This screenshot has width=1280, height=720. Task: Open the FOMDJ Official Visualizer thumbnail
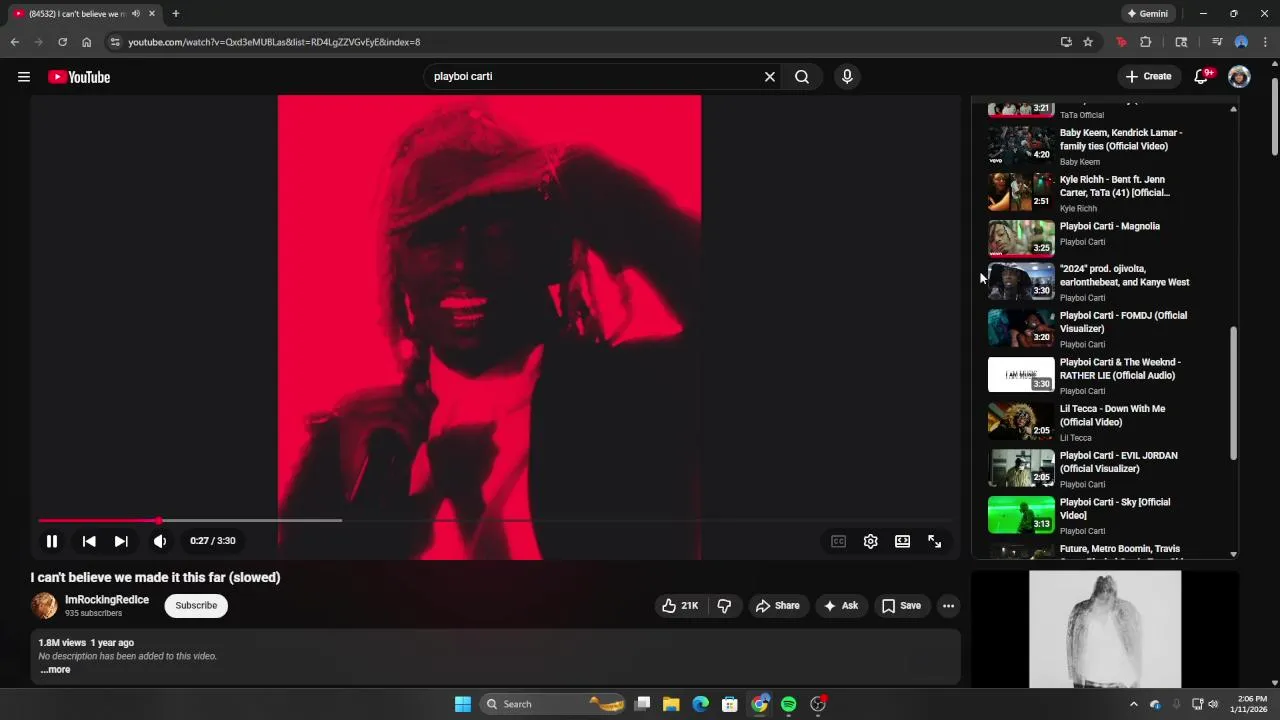(1021, 328)
